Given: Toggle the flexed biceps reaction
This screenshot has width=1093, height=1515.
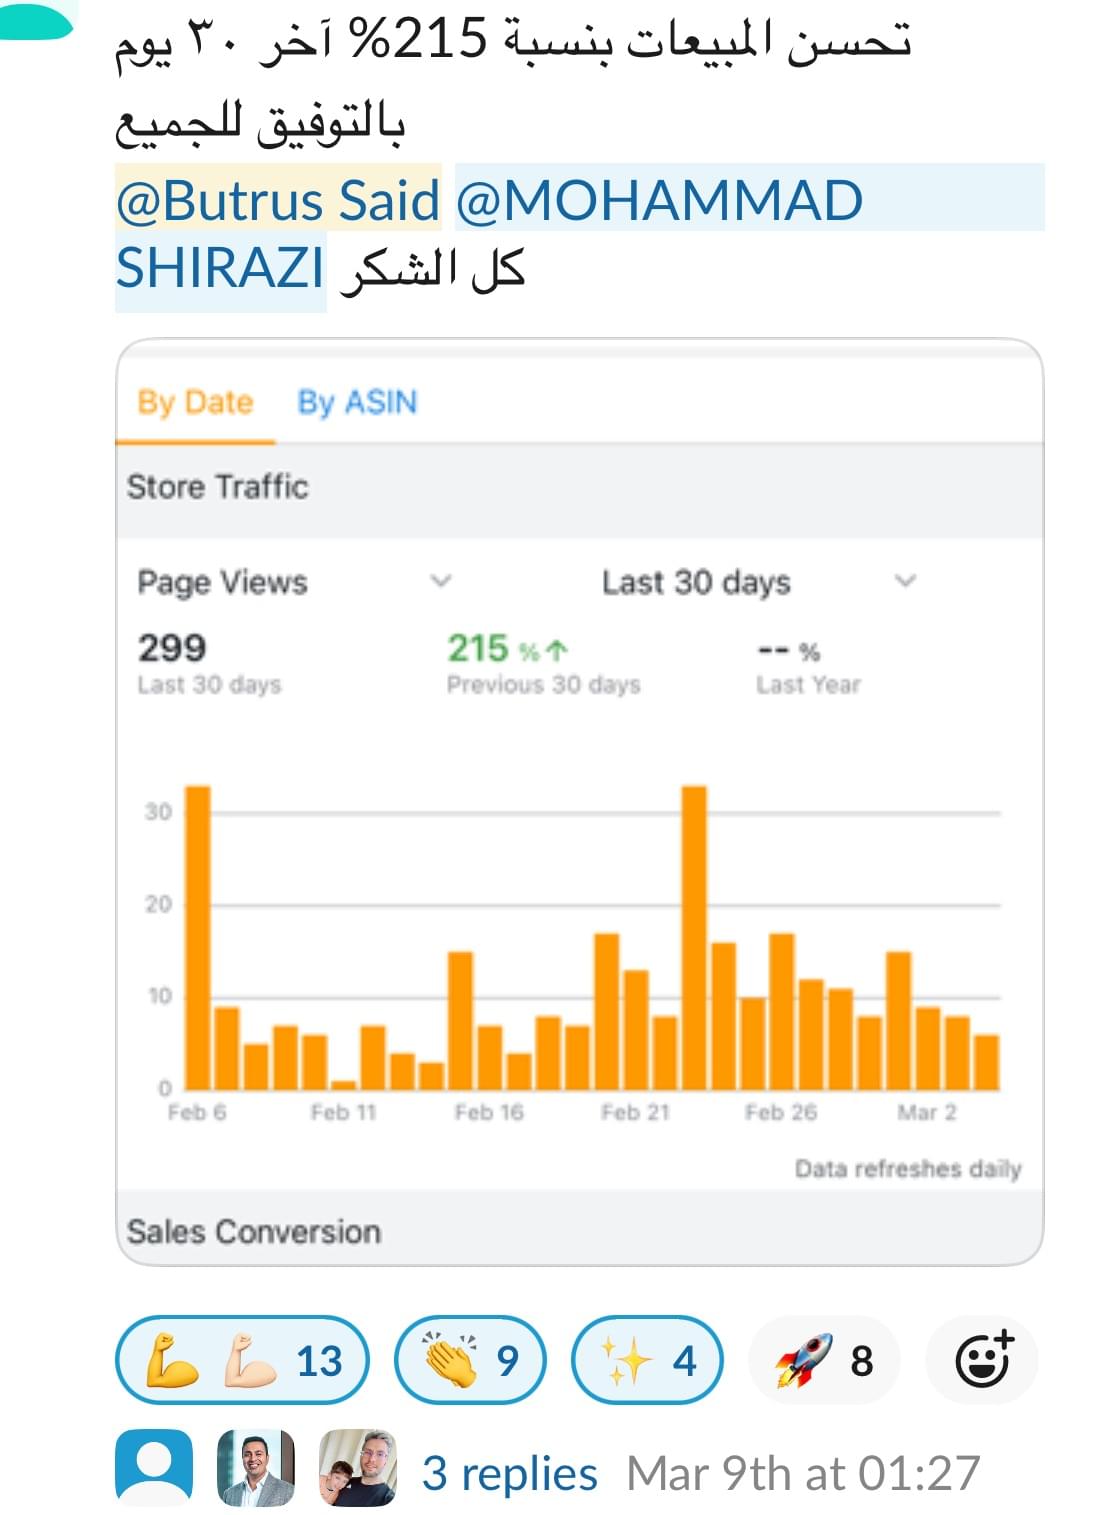Looking at the screenshot, I should [x=243, y=1360].
